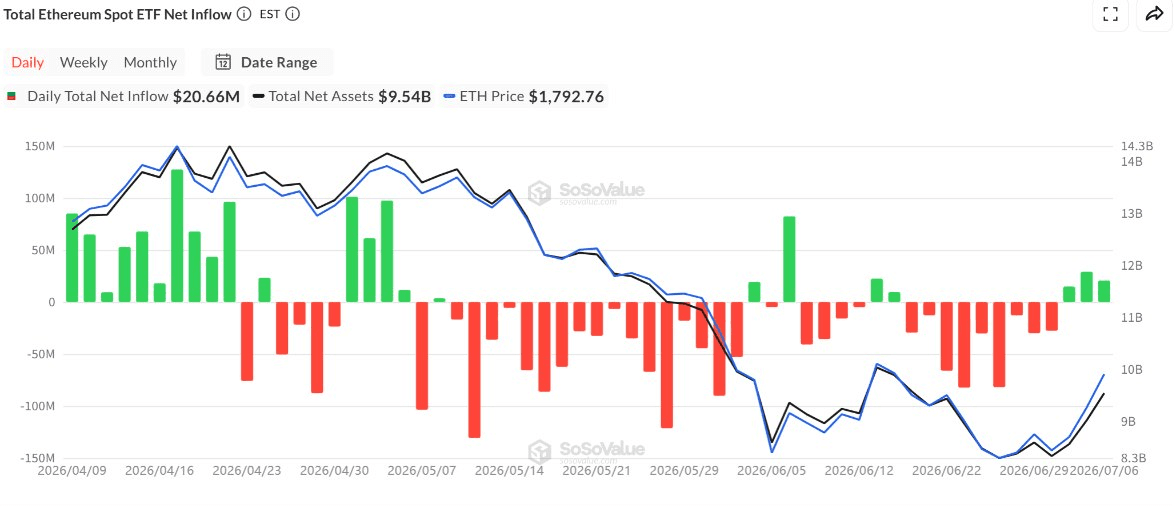The width and height of the screenshot is (1174, 506).
Task: Toggle Daily Total Net Inflow legend series
Action: click(124, 97)
